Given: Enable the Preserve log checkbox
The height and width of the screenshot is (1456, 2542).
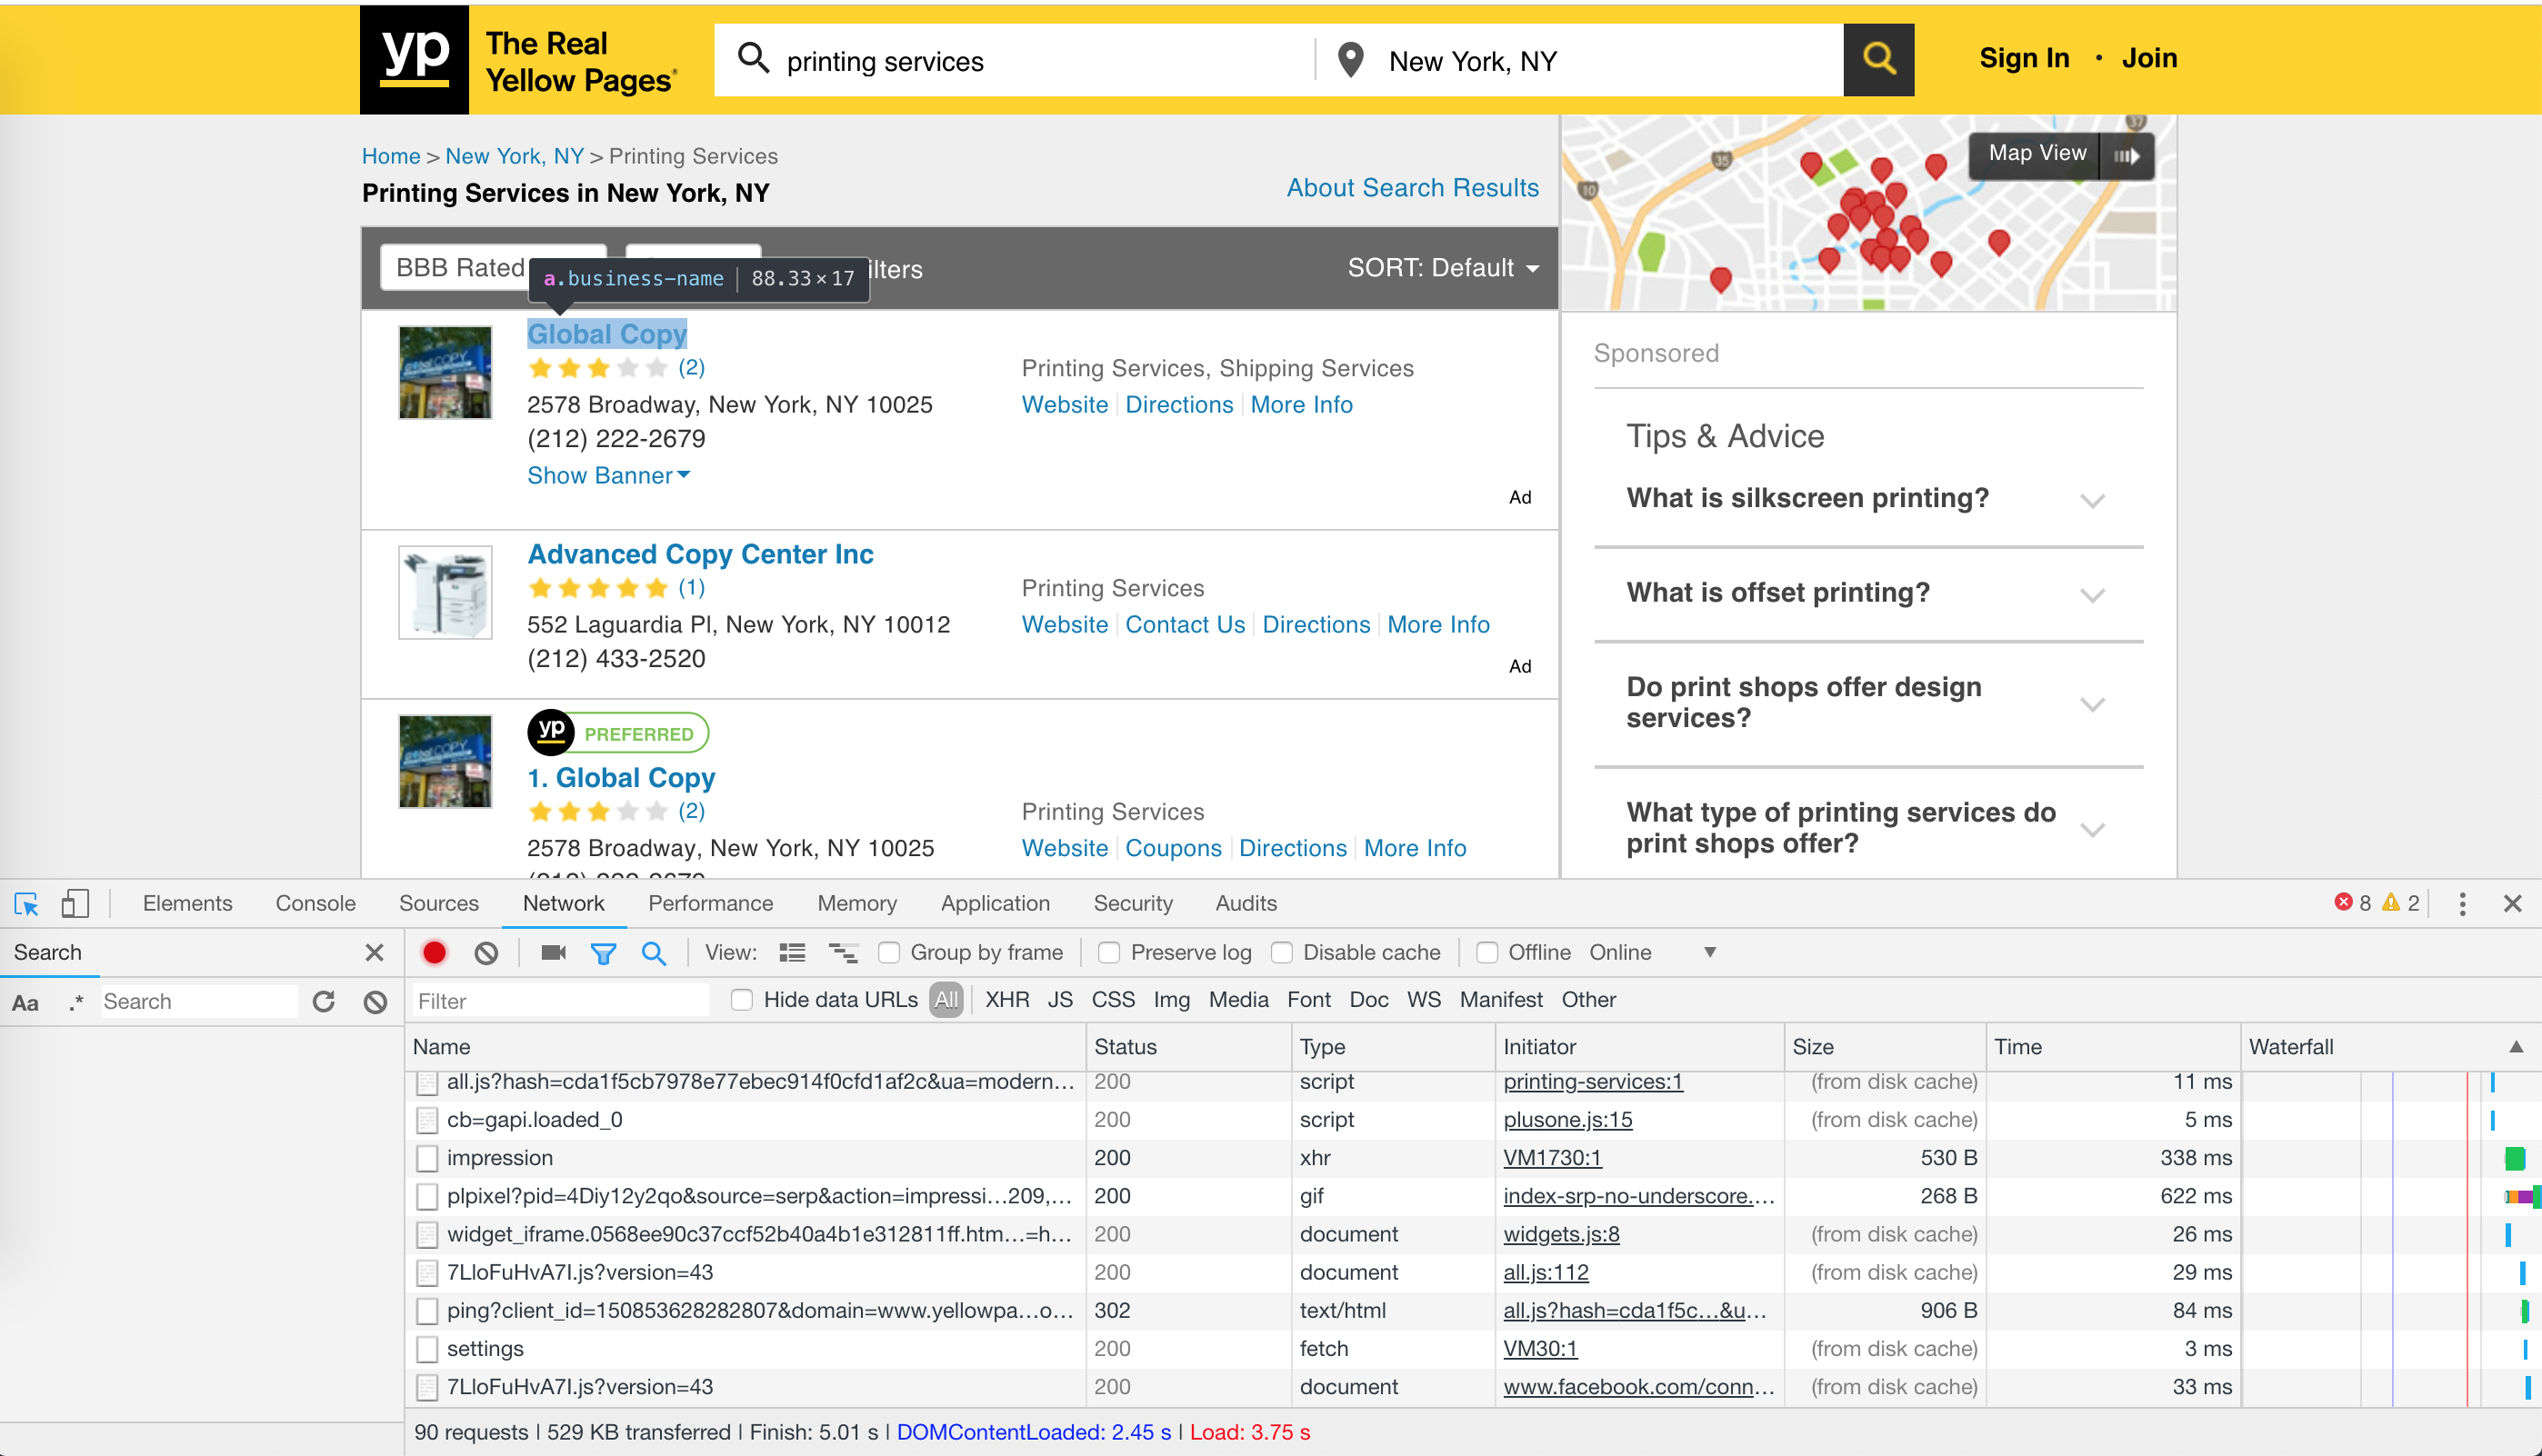Looking at the screenshot, I should point(1109,953).
